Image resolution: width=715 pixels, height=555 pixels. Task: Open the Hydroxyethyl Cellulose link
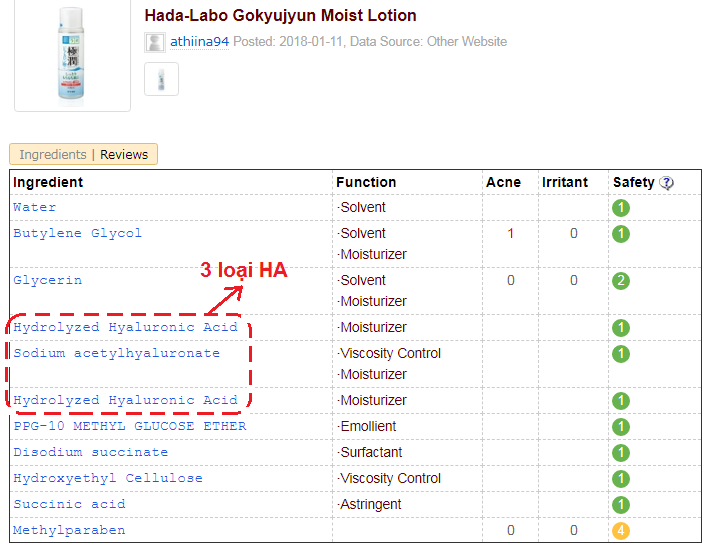point(108,478)
